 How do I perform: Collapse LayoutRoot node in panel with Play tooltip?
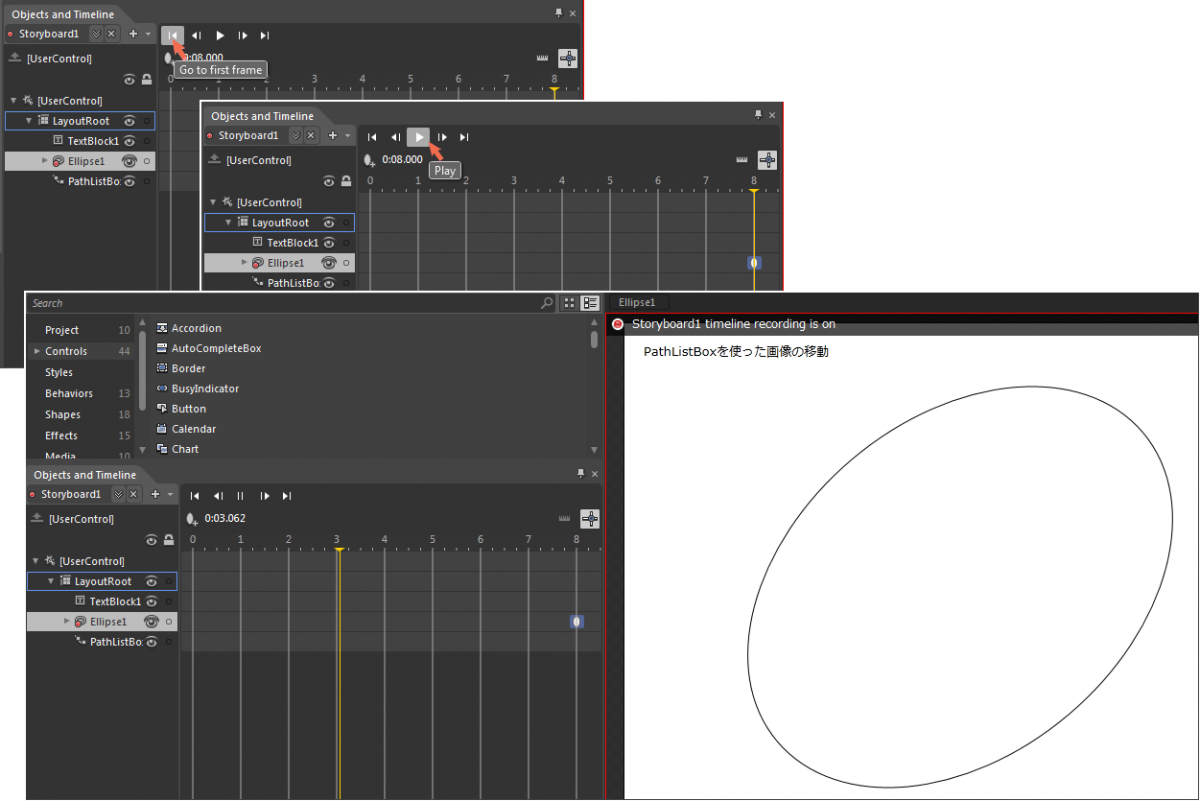[229, 222]
